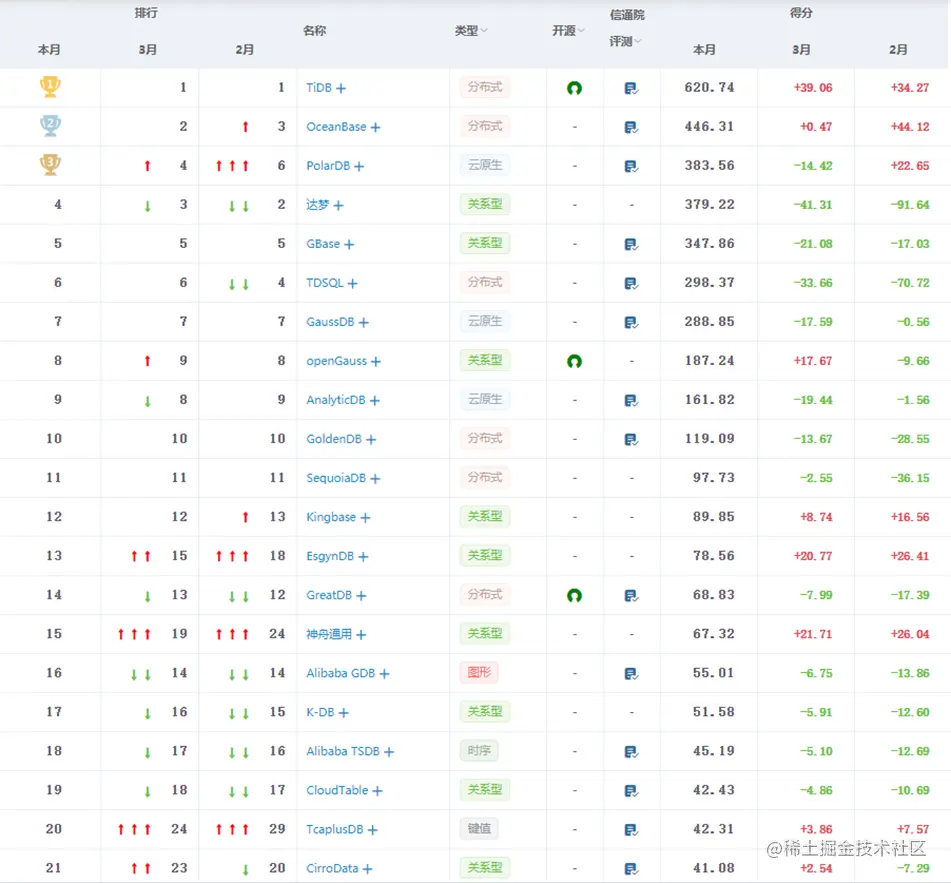Click the 排行 column group header
Image resolution: width=951 pixels, height=883 pixels.
click(x=146, y=13)
